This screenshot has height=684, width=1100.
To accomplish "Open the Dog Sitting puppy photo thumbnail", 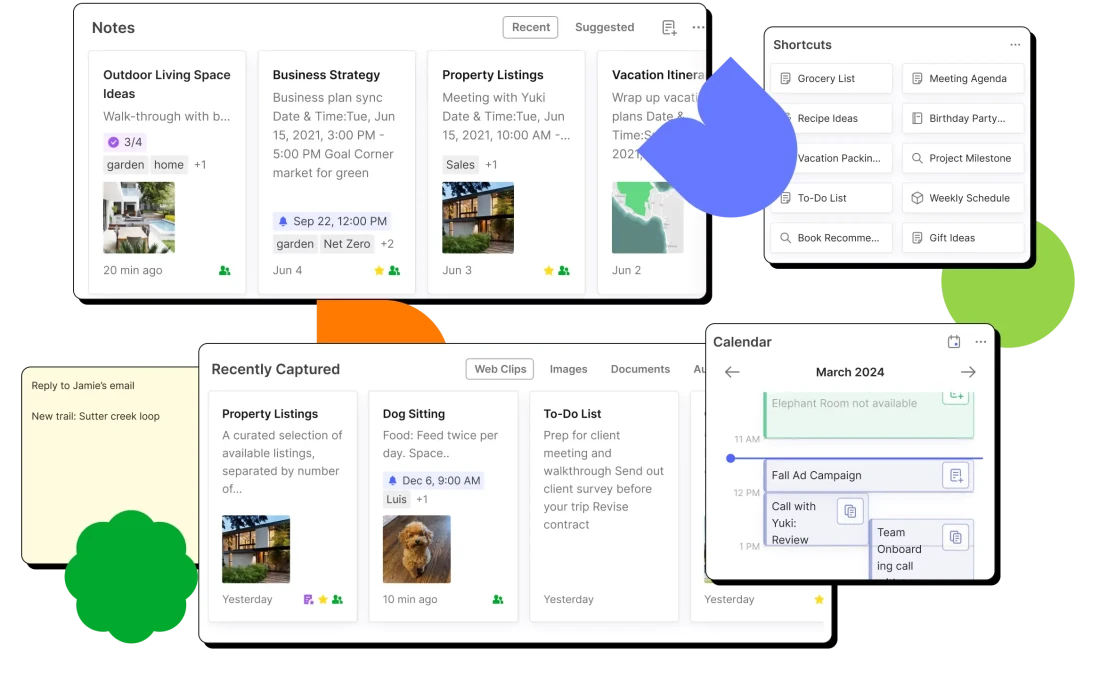I will pos(416,549).
